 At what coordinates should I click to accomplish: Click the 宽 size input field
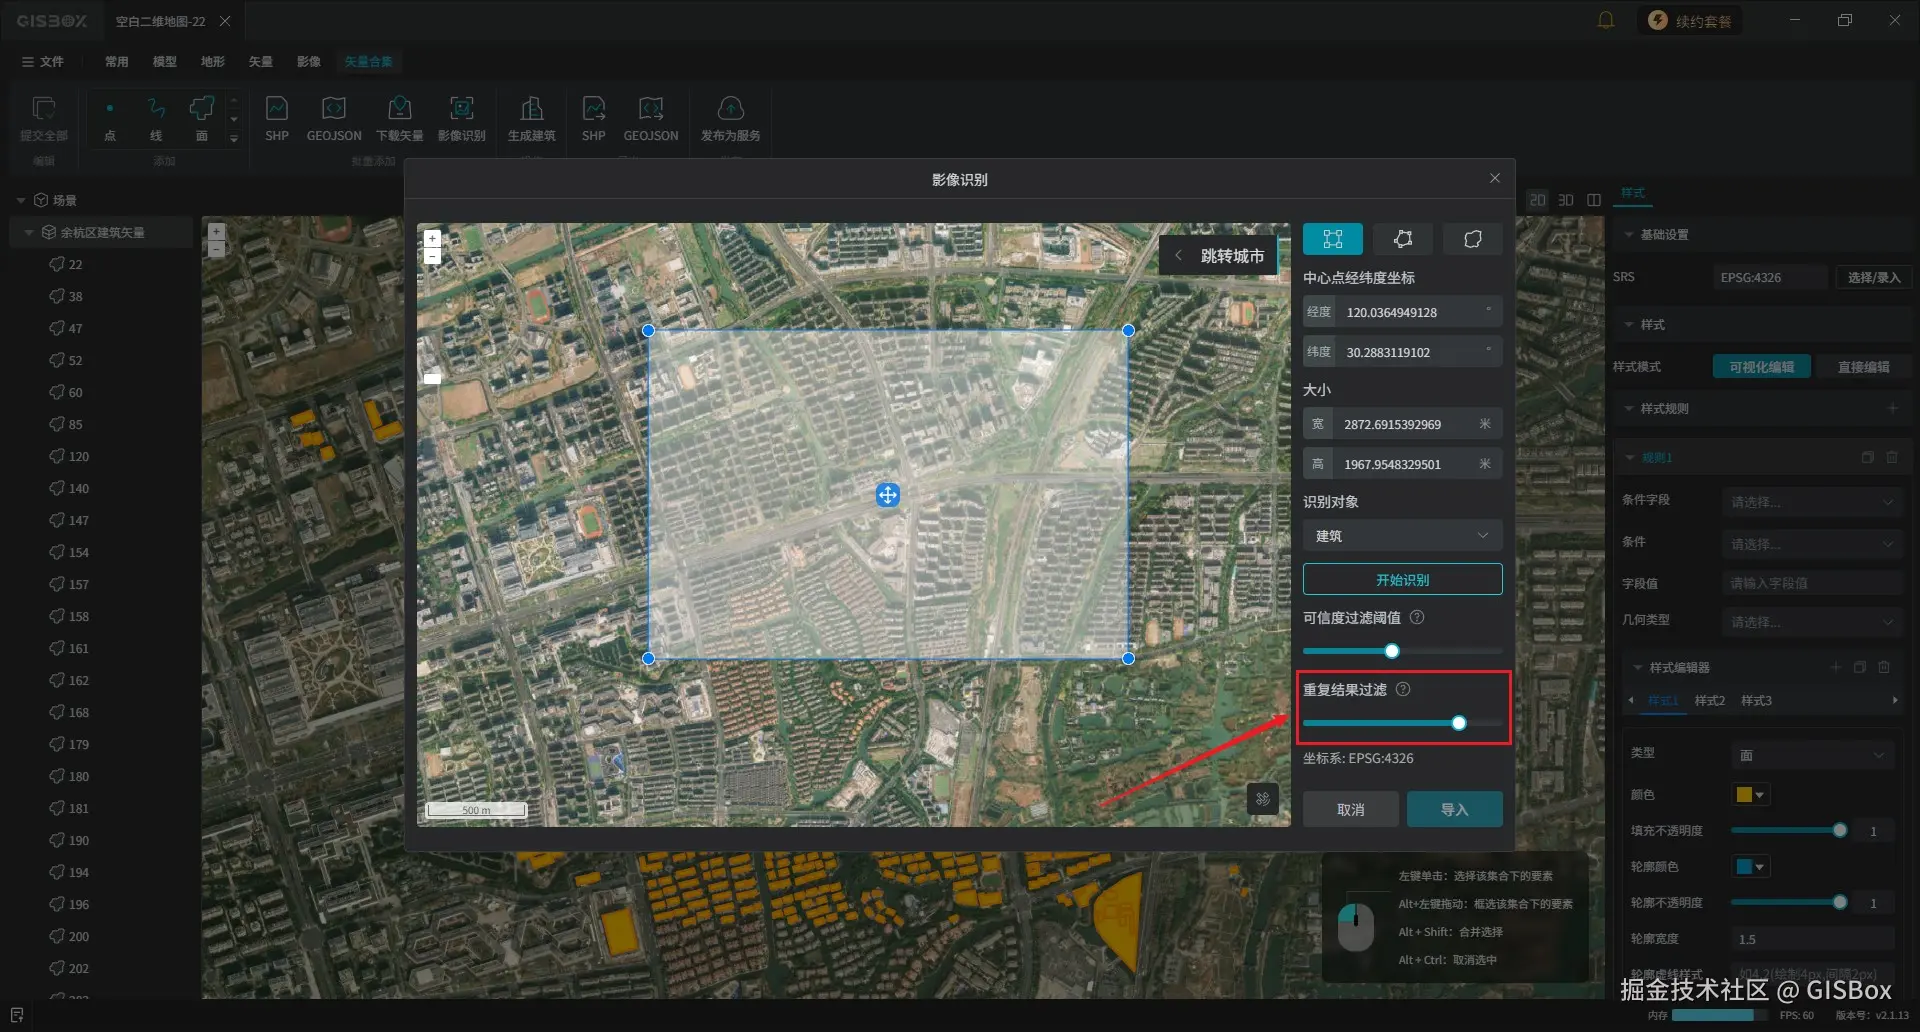tap(1402, 424)
